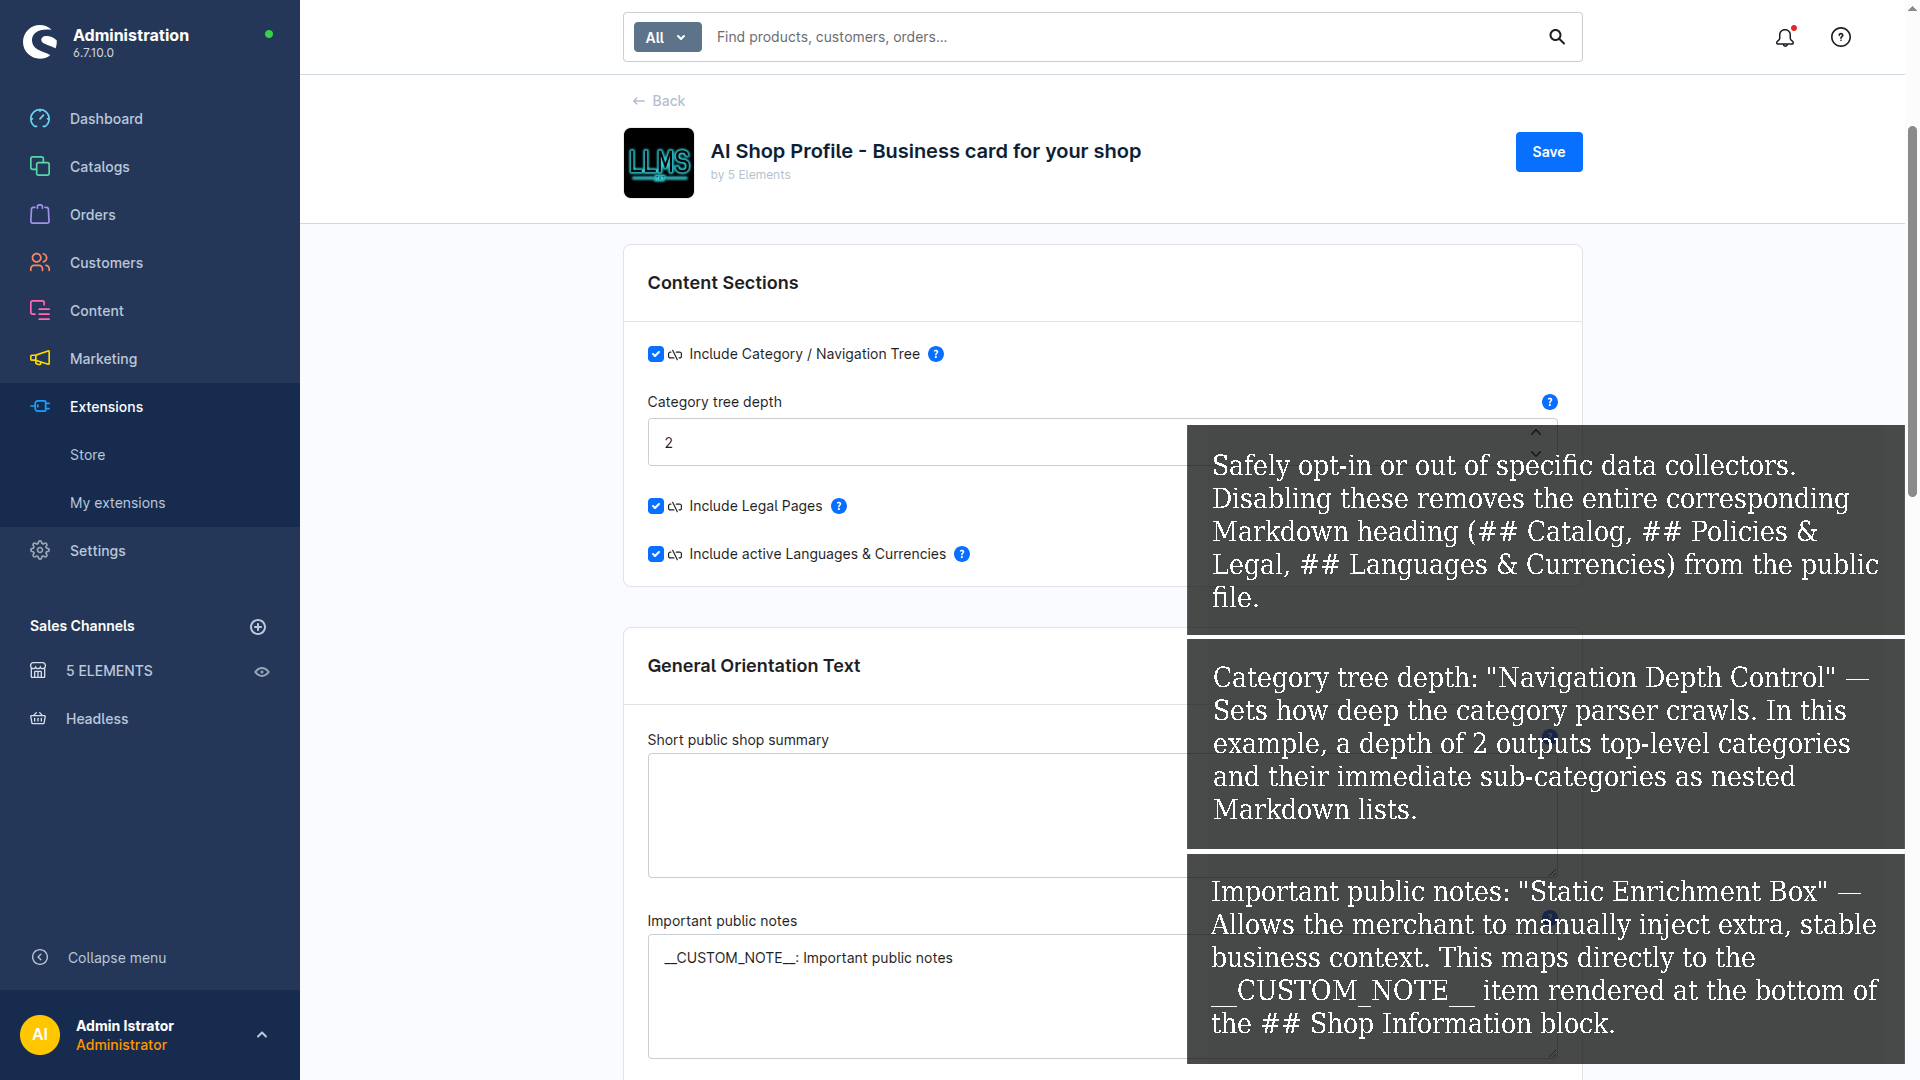Click the Customers people icon
The width and height of the screenshot is (1920, 1080).
[x=40, y=263]
